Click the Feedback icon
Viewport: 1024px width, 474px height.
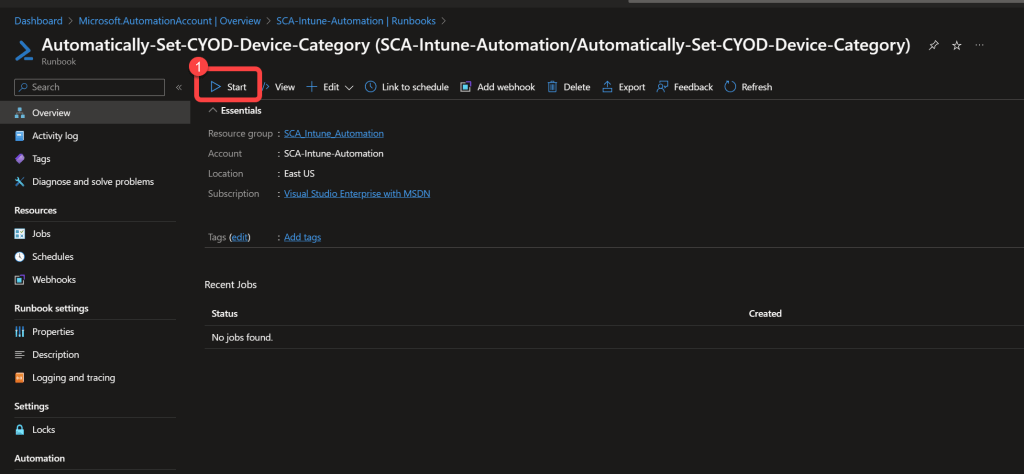(x=663, y=87)
